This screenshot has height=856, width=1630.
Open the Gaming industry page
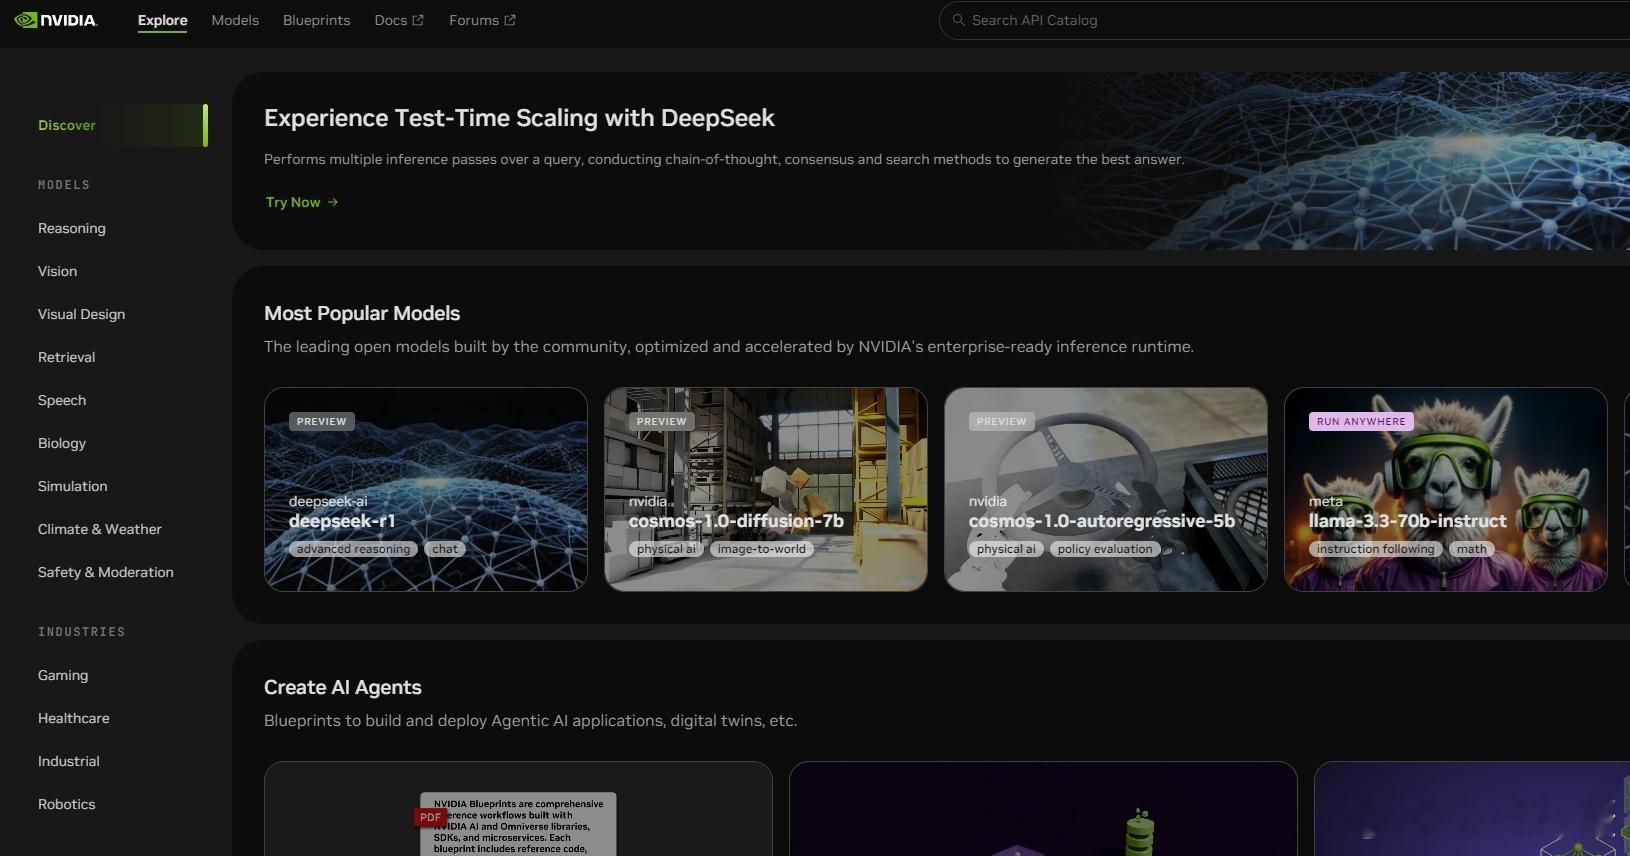(x=63, y=675)
